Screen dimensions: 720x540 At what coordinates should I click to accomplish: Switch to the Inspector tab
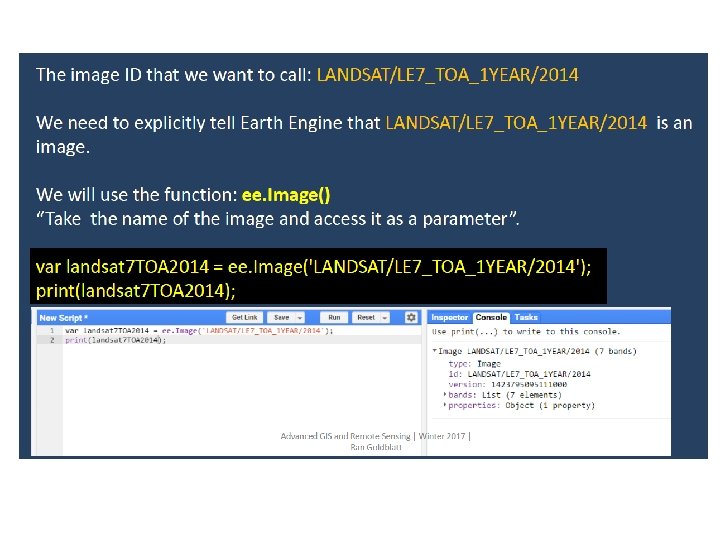[449, 317]
